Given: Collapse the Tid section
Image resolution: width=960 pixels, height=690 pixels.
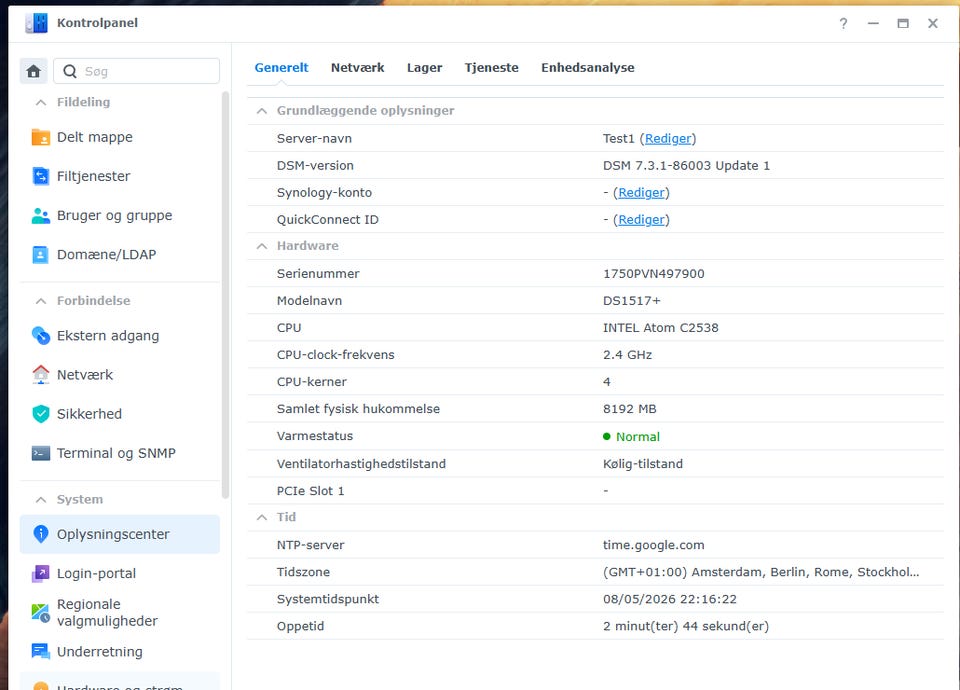Looking at the screenshot, I should 262,517.
